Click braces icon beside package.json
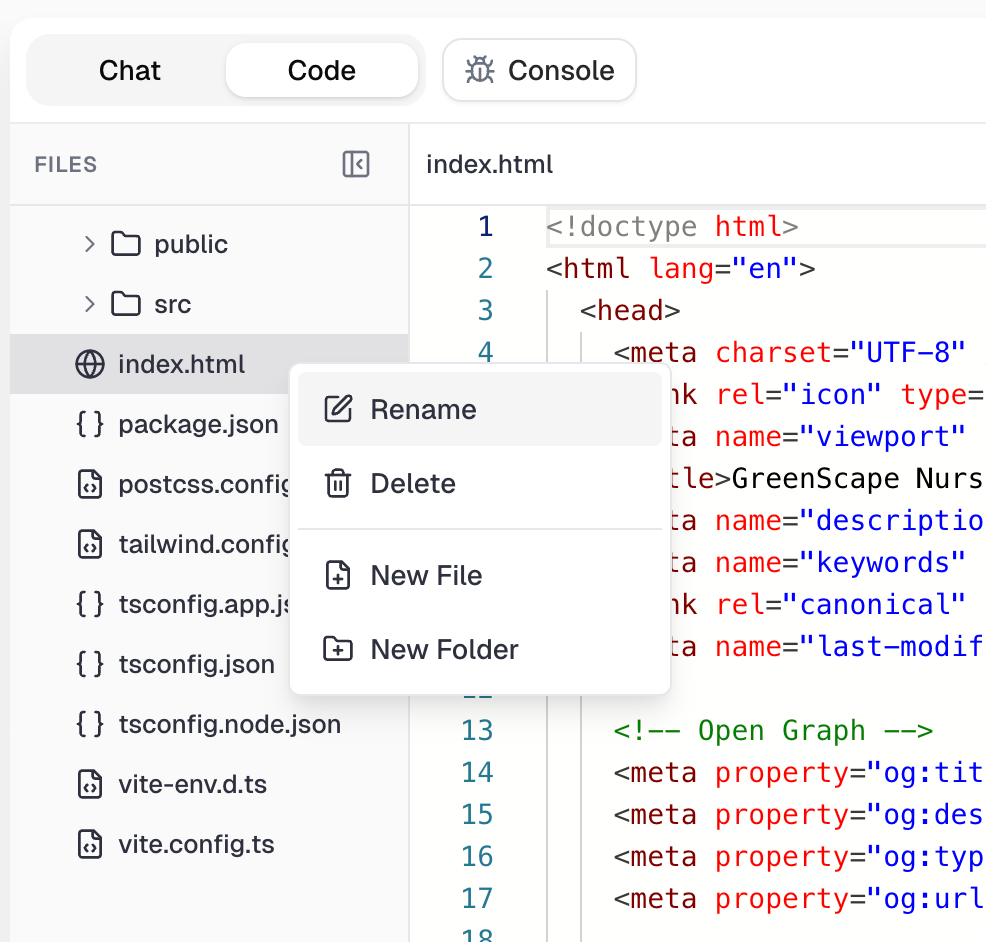986x942 pixels. click(90, 424)
